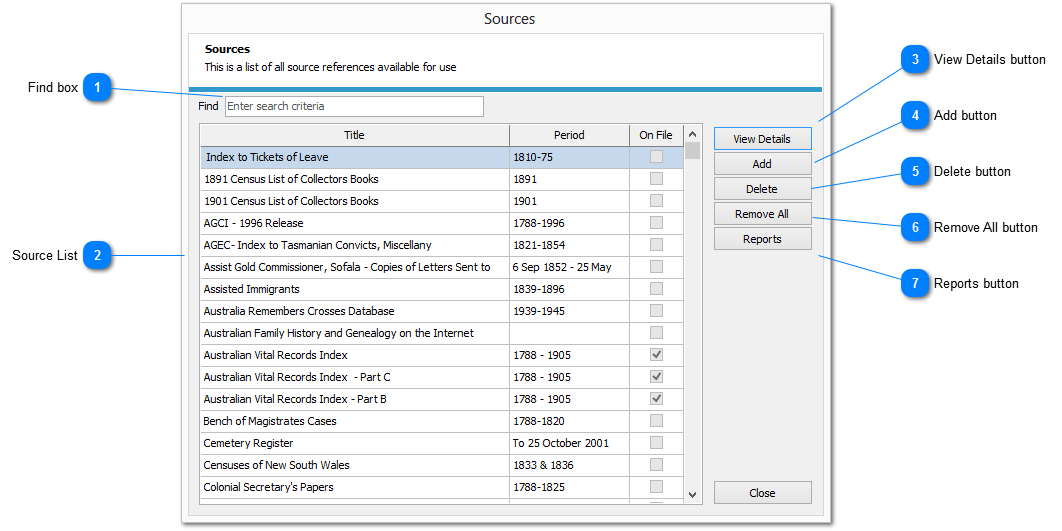
Task: Uncheck On File for Australian Vital Records Index
Action: 656,355
